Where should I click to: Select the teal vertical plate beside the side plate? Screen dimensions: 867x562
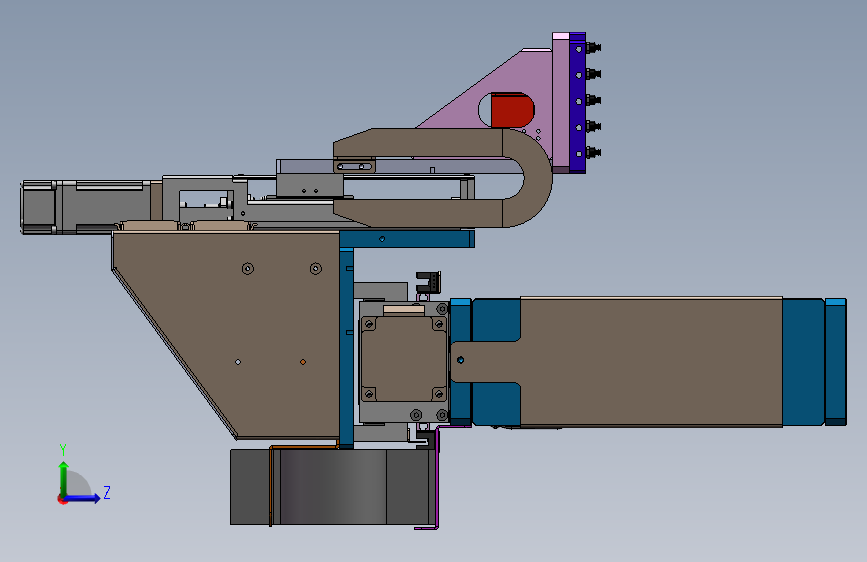pos(346,347)
